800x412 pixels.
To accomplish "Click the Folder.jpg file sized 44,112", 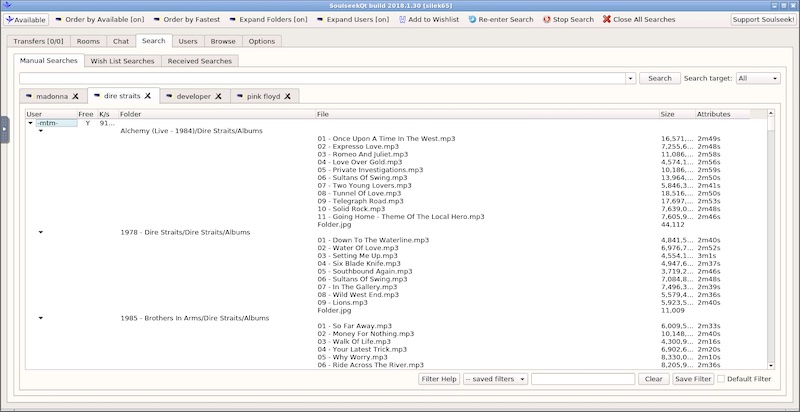I will [334, 224].
